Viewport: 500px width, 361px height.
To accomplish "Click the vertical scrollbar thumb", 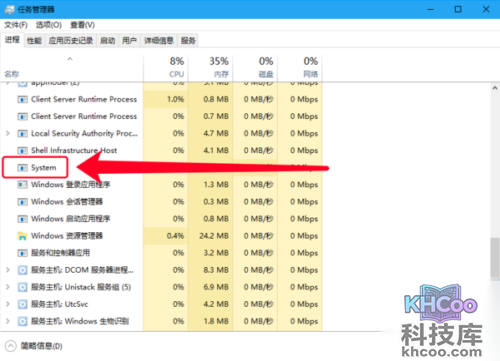I will click(x=495, y=258).
